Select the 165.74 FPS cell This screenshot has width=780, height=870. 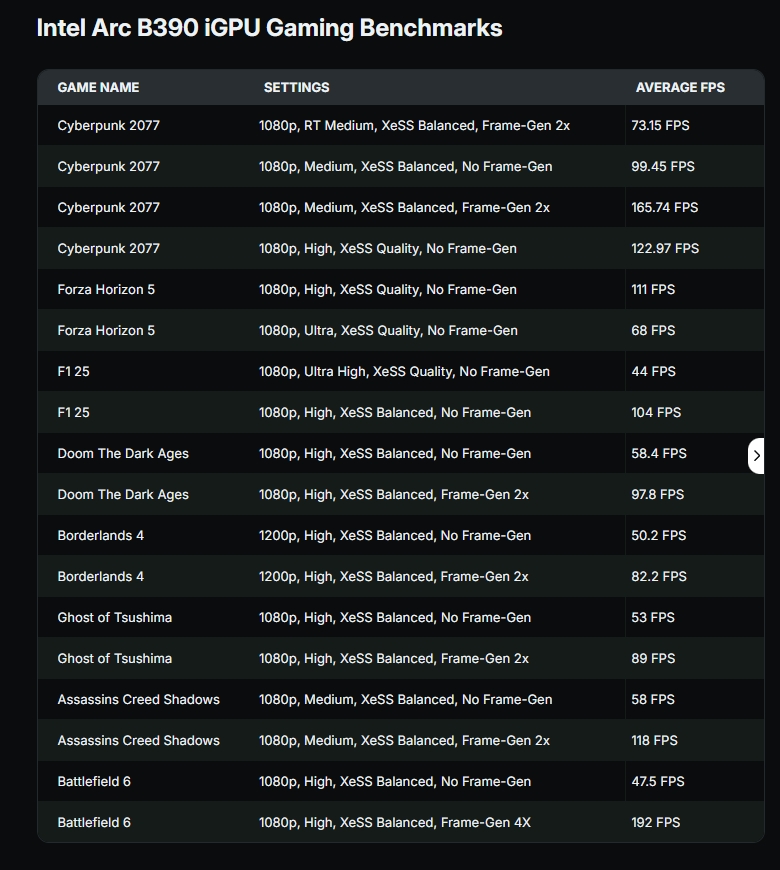pyautogui.click(x=665, y=208)
